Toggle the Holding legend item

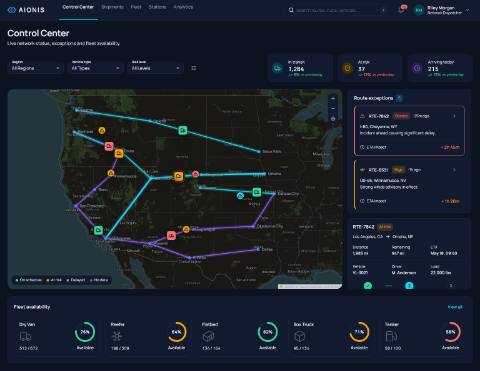[x=99, y=280]
